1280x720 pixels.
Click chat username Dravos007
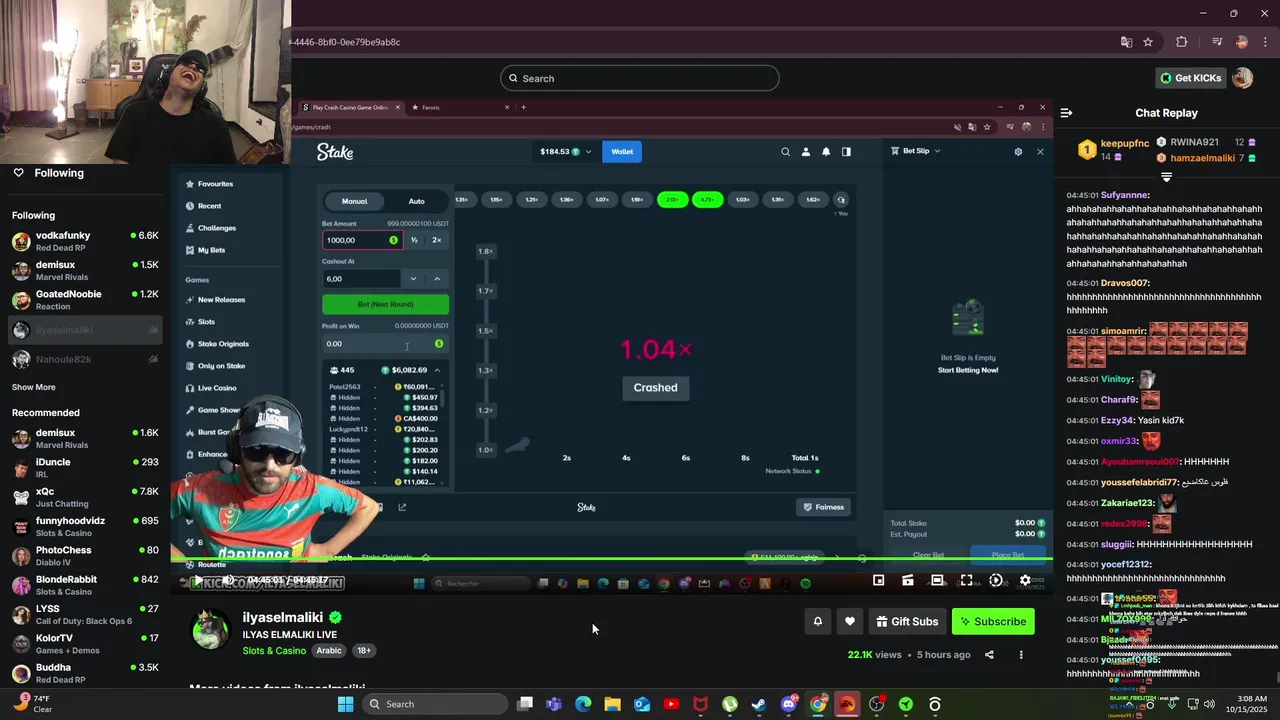(1125, 283)
